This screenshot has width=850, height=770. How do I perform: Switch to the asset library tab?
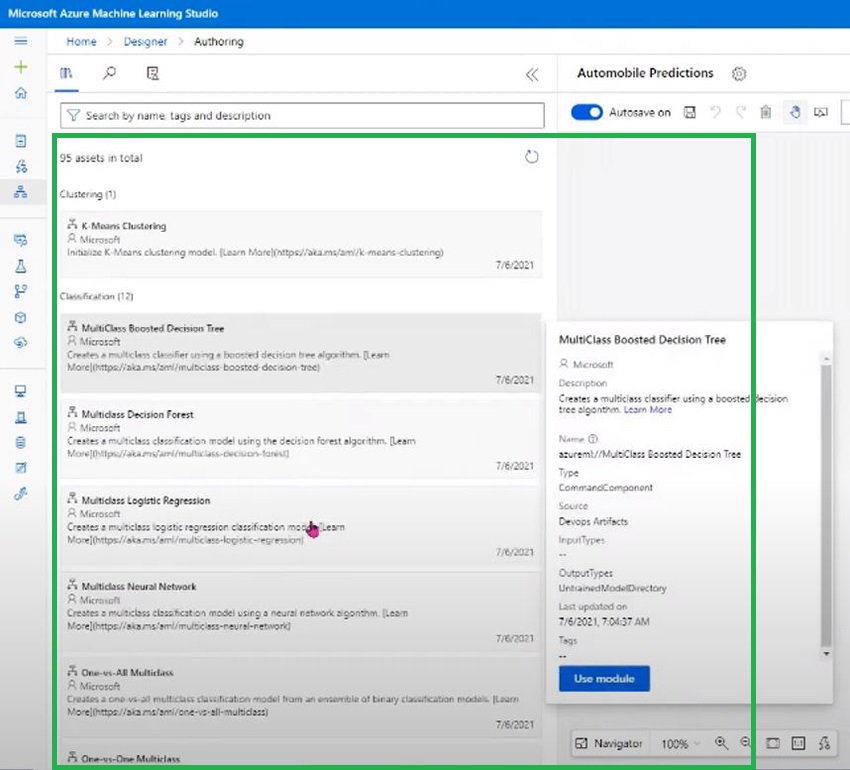coord(67,73)
